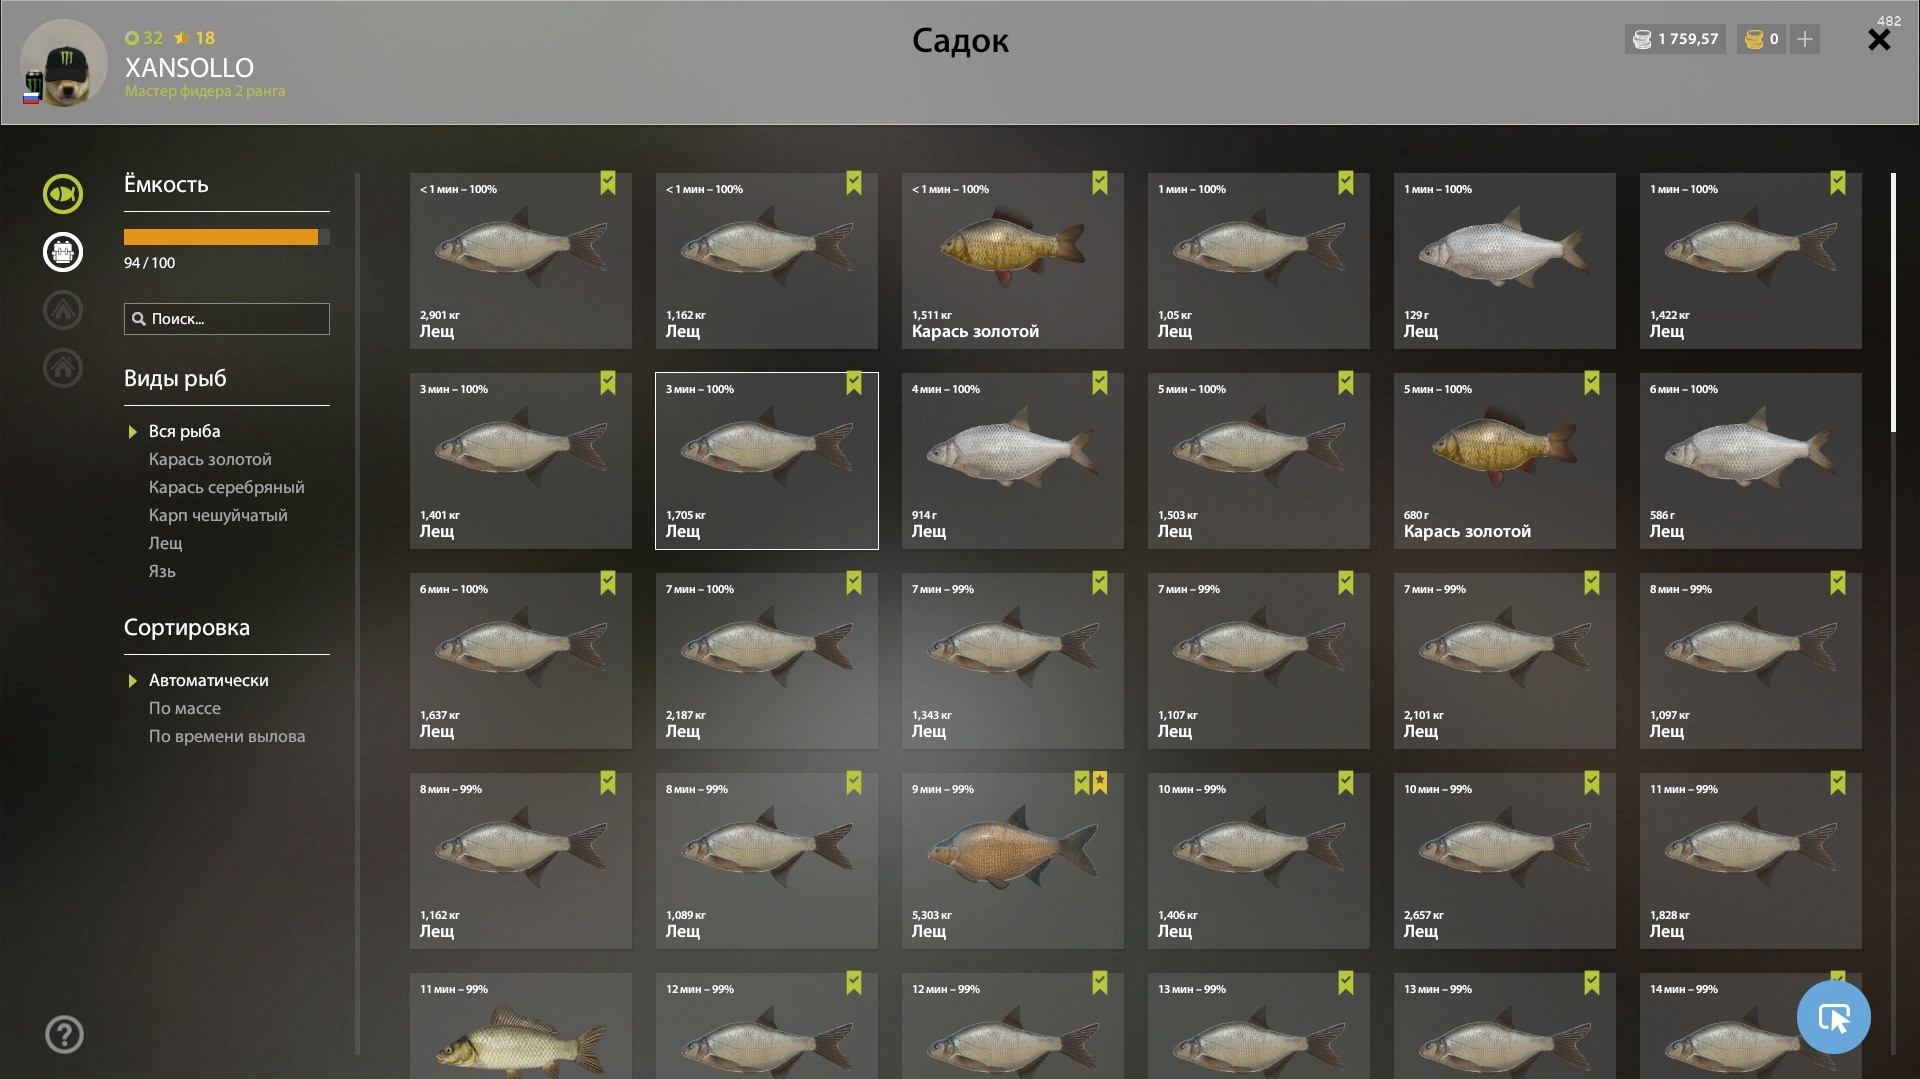Click the gold coins balance icon

[x=1754, y=39]
